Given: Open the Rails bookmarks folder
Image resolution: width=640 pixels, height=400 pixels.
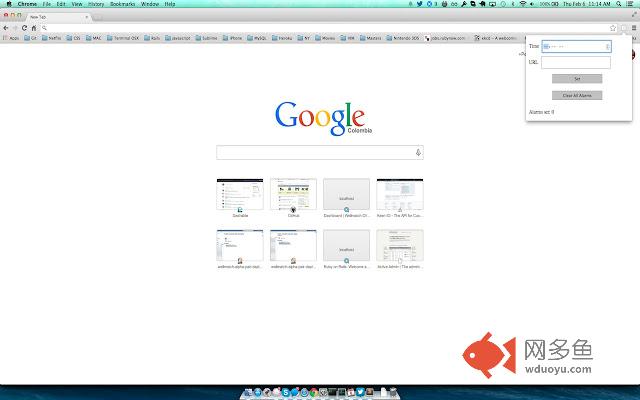Looking at the screenshot, I should (x=152, y=38).
